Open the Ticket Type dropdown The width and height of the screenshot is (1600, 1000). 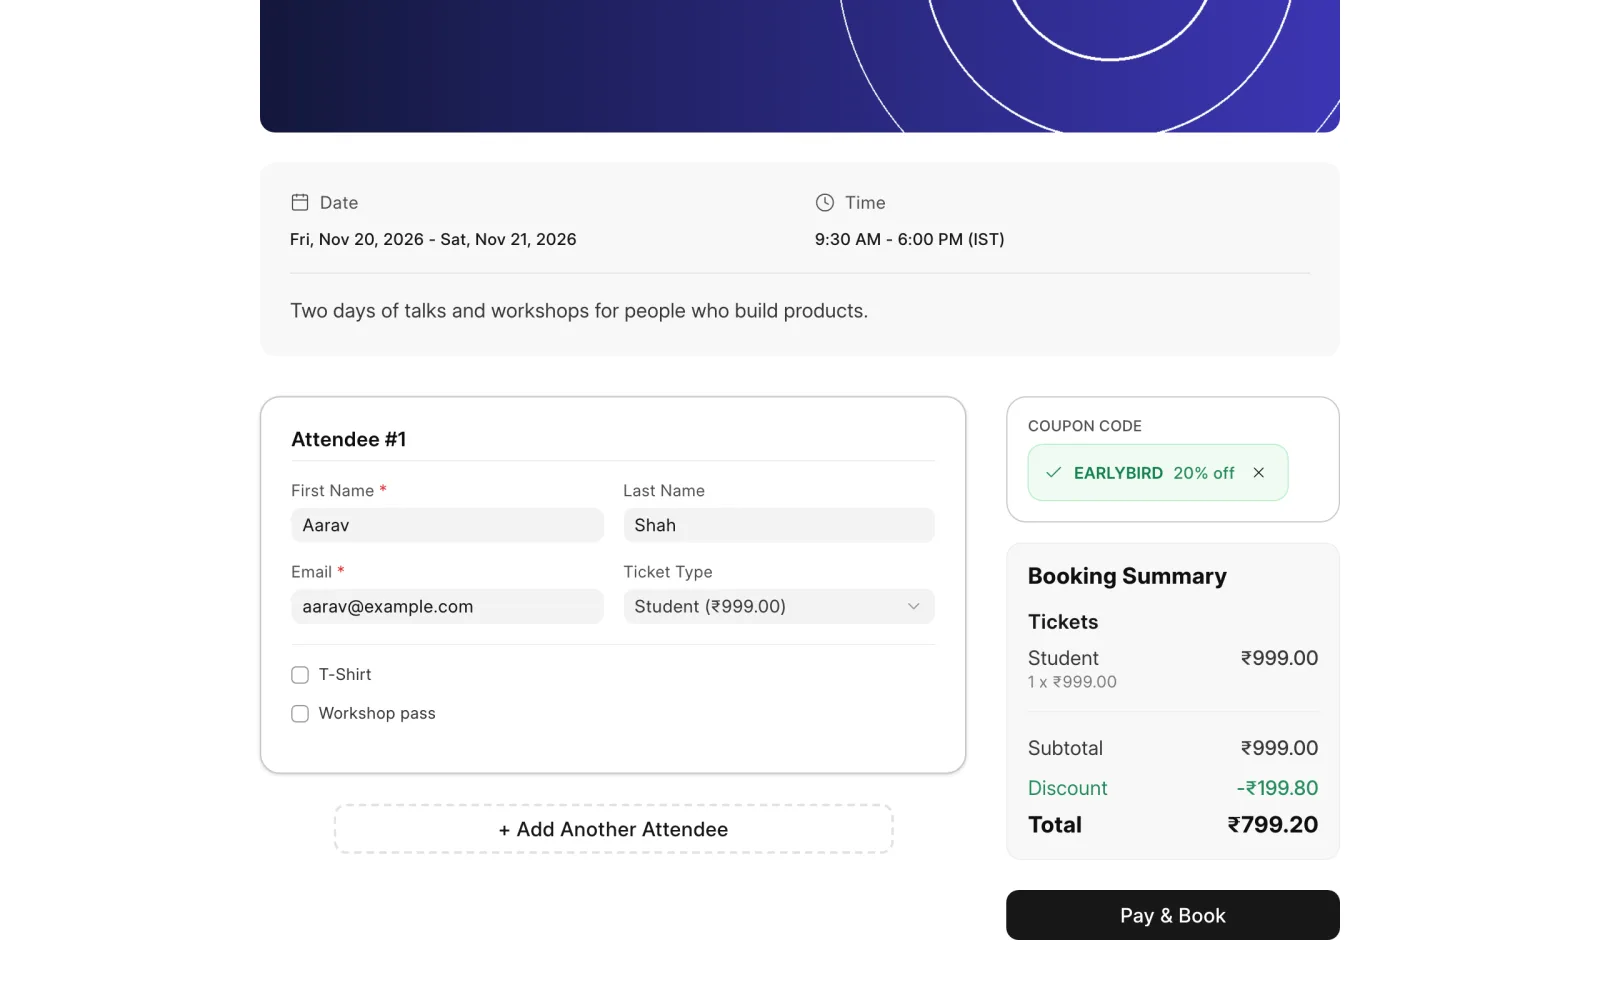[x=778, y=606]
